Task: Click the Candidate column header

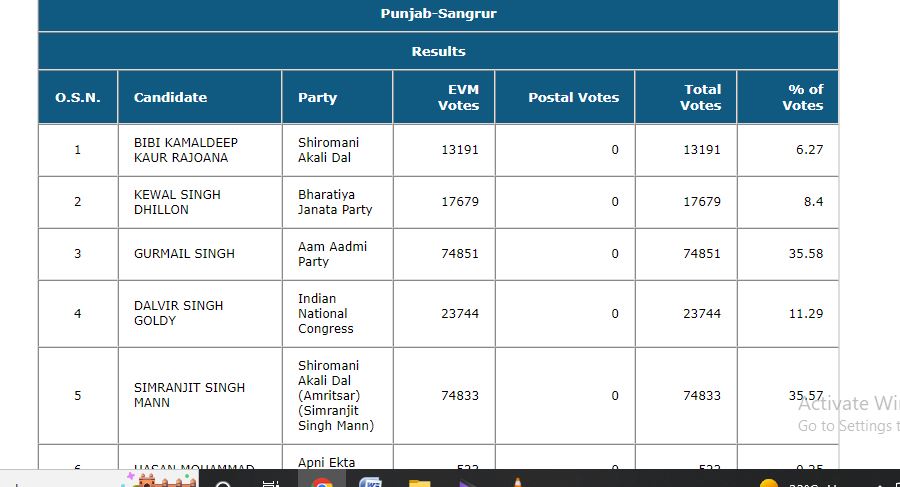Action: (x=170, y=97)
